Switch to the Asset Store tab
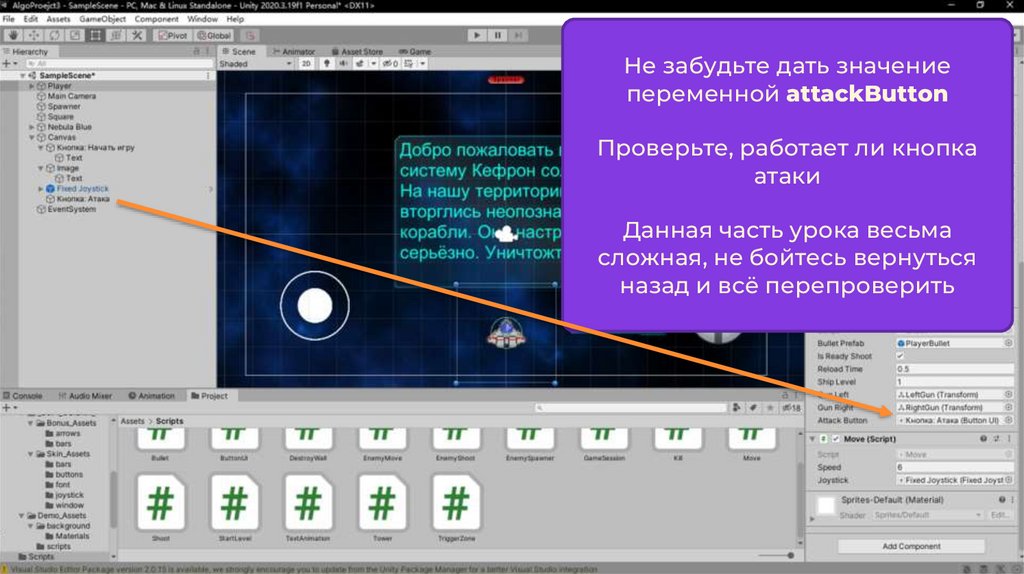 (x=357, y=52)
